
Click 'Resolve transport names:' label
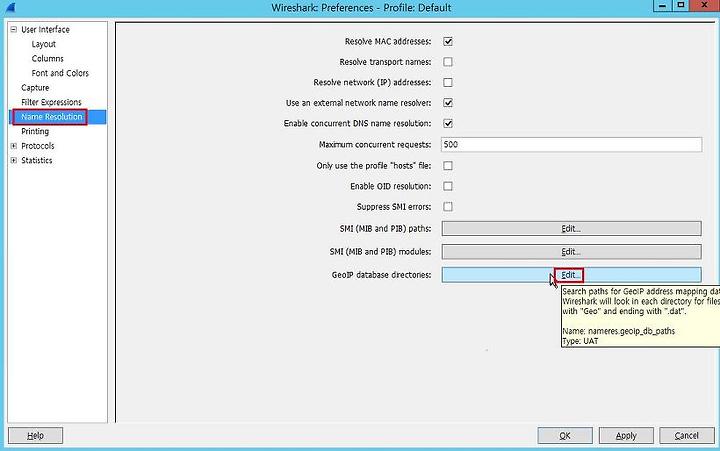click(385, 62)
